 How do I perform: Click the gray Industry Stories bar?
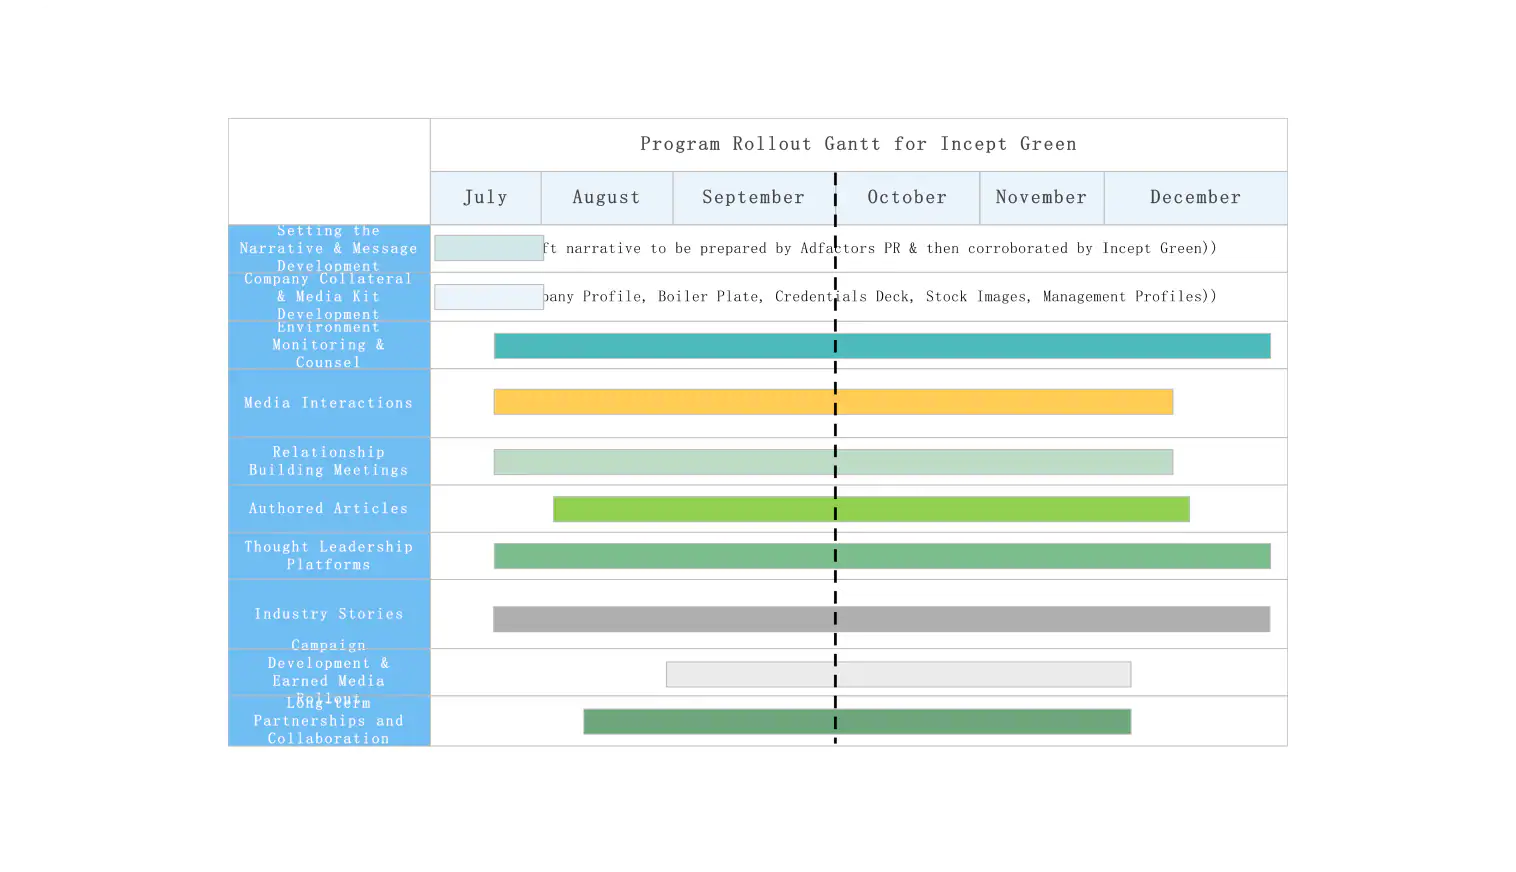[x=880, y=619]
